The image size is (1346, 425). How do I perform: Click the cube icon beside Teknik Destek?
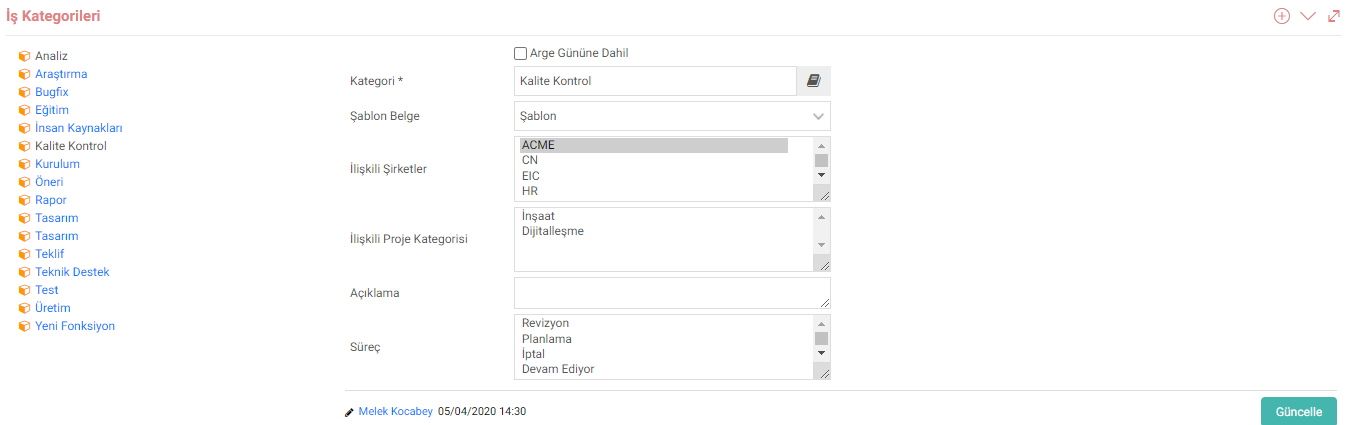[25, 272]
